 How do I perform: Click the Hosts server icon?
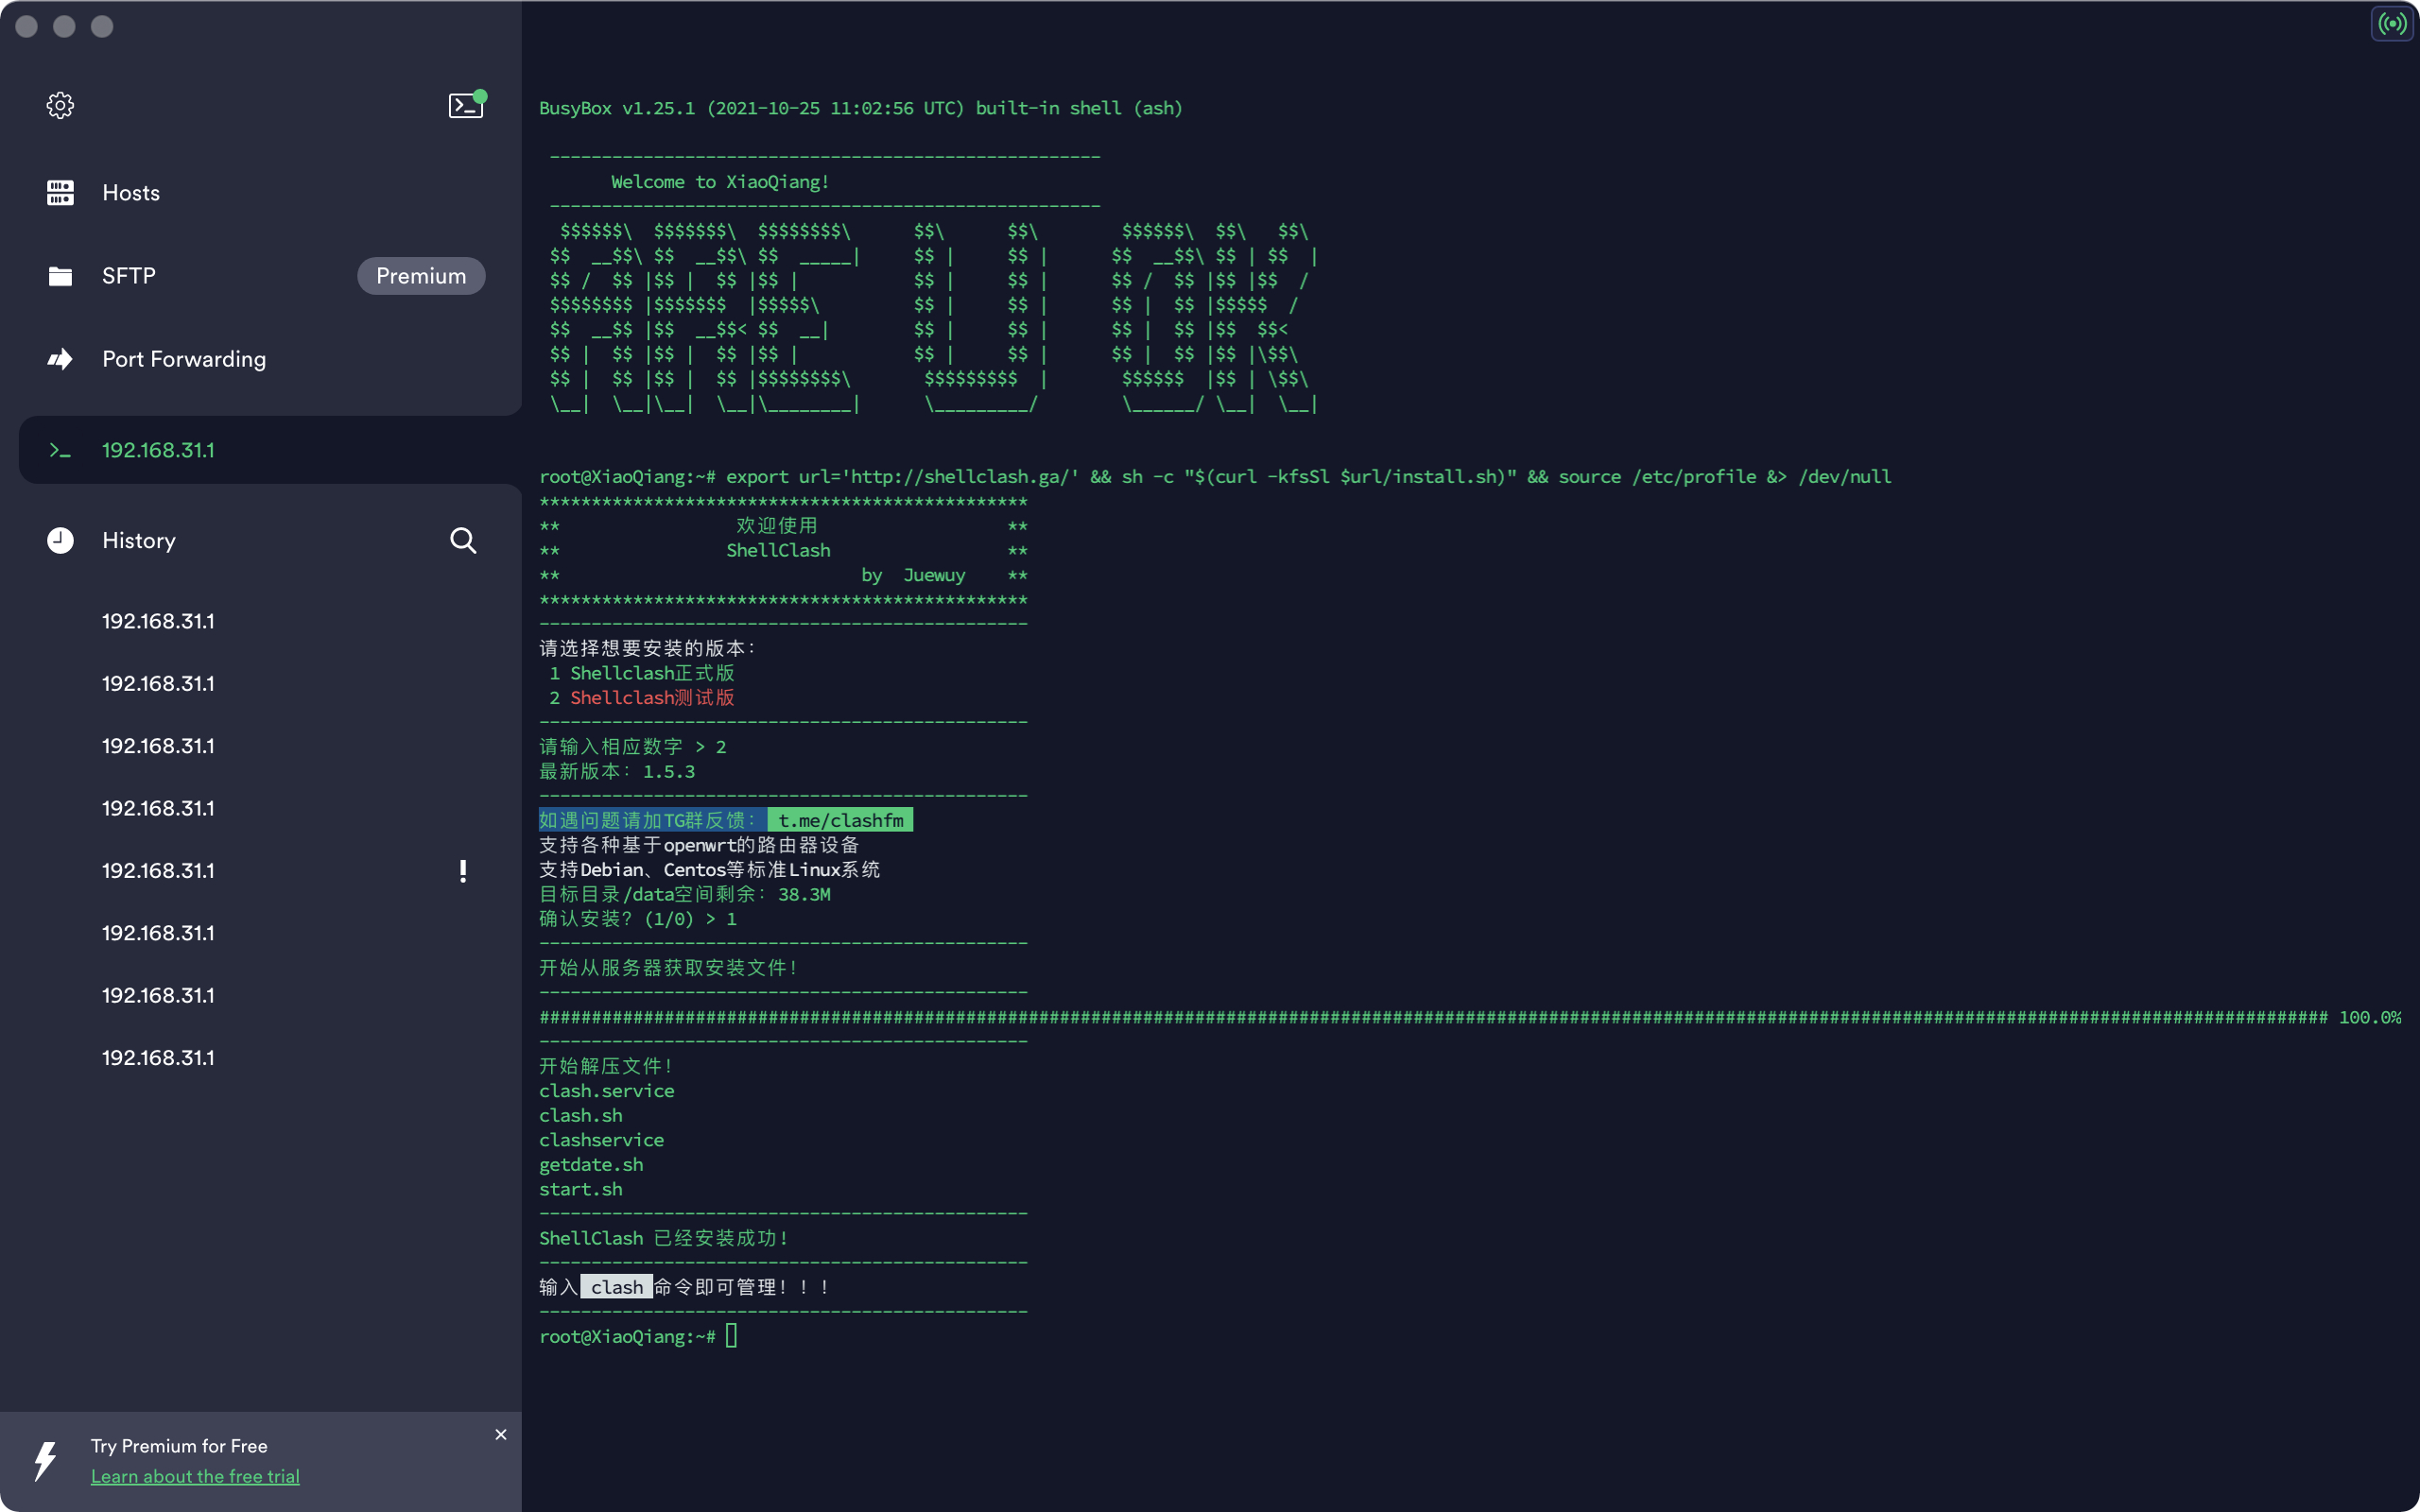(x=60, y=193)
